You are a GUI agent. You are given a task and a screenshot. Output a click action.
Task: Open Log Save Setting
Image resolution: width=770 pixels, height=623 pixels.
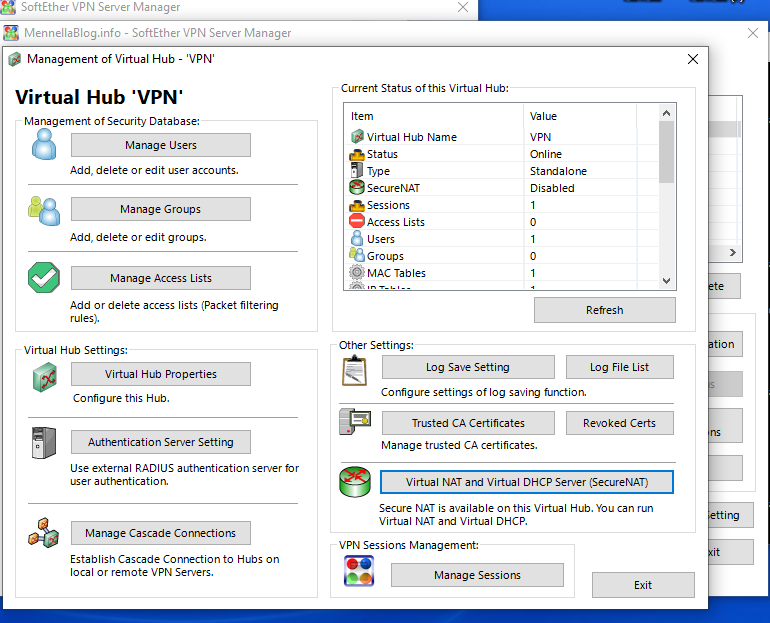[x=468, y=367]
